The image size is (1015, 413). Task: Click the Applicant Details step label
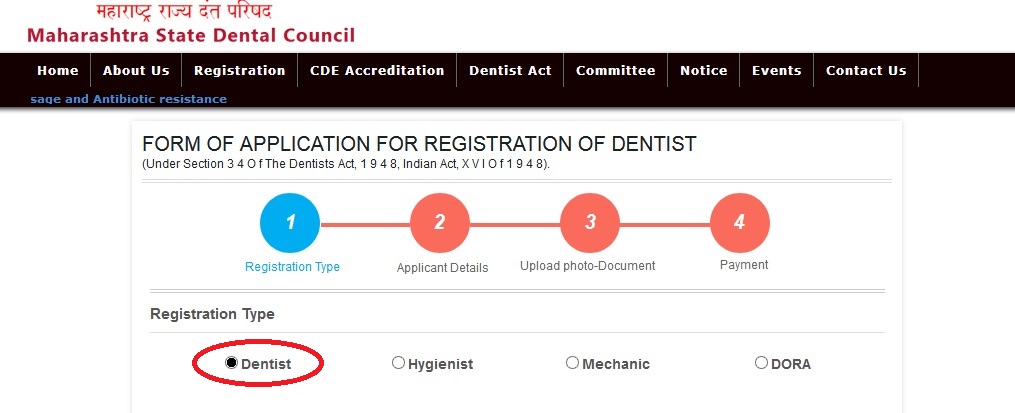(x=442, y=268)
